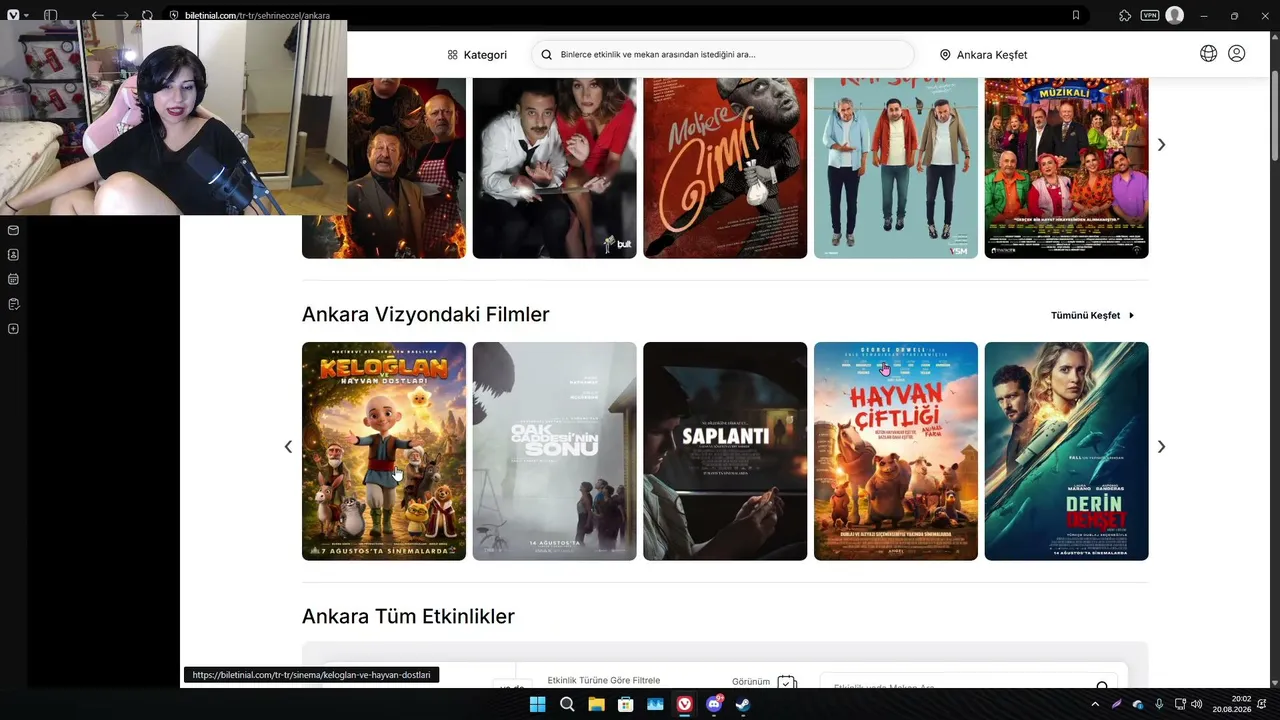Open File Explorer from the taskbar
Screen dimensions: 1280x720
tap(596, 704)
